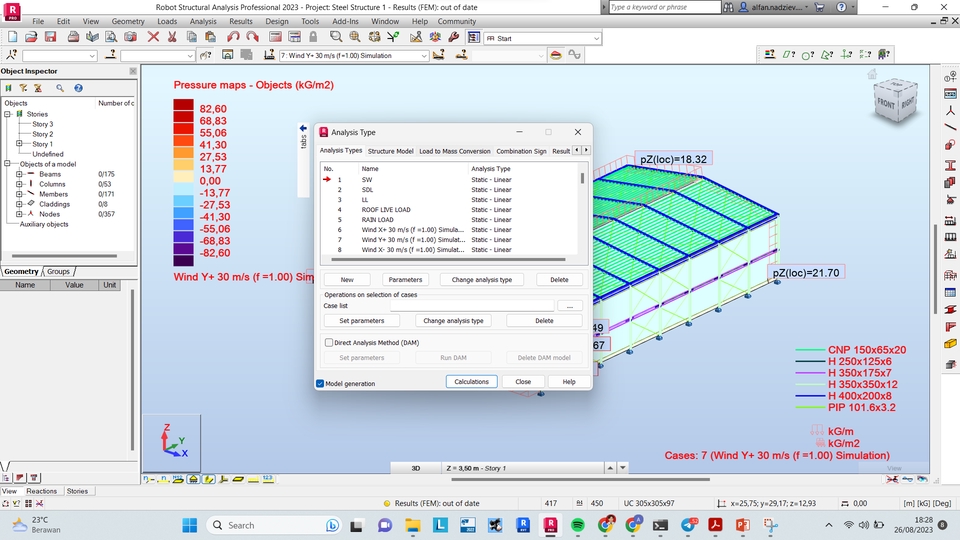Screen dimensions: 960x540
Task: Create a new project with toolbar icon
Action: 12,37
